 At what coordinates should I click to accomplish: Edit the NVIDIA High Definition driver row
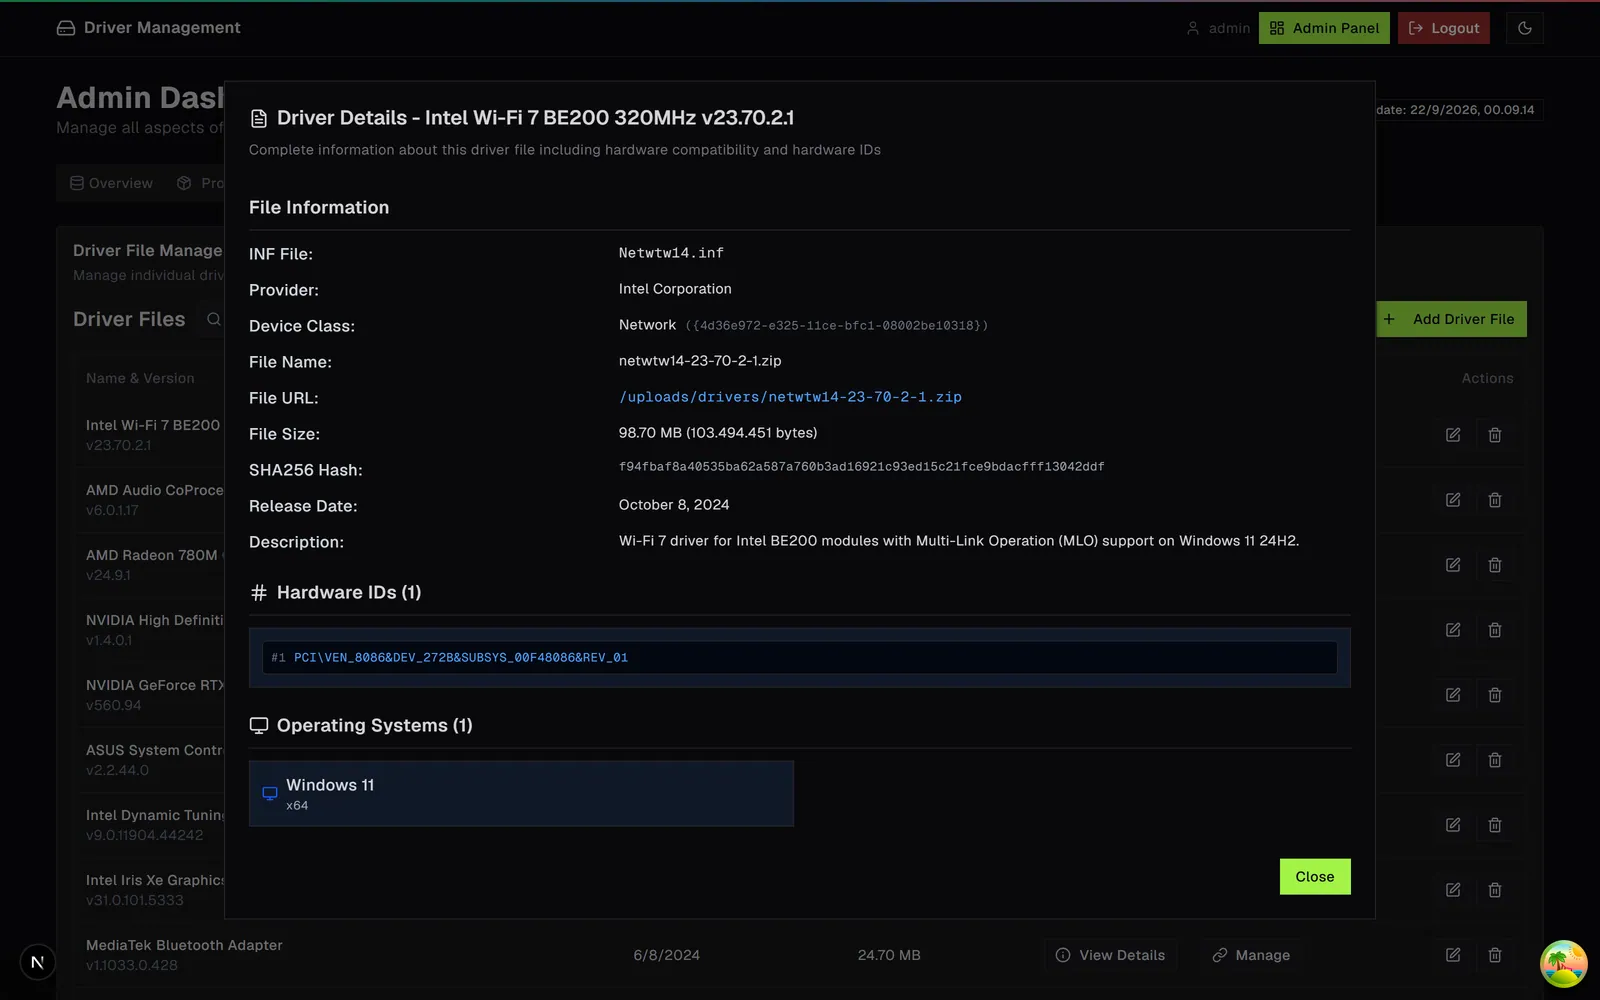pos(1453,630)
